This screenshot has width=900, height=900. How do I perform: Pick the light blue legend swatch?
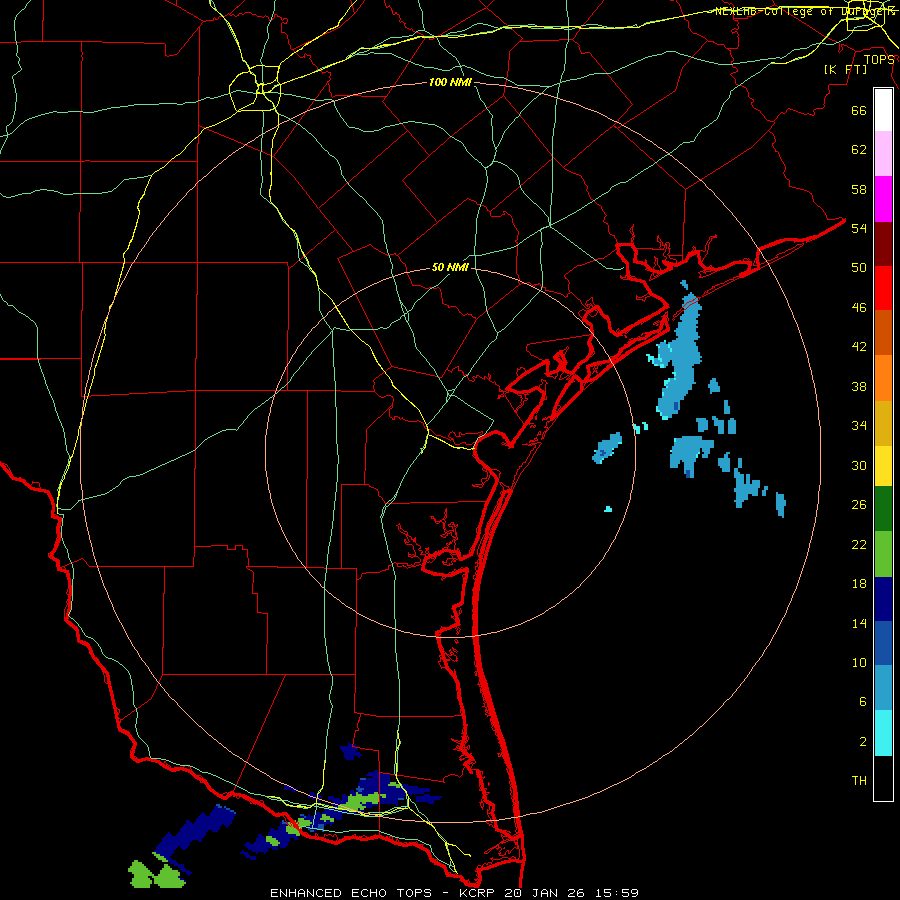pyautogui.click(x=883, y=688)
